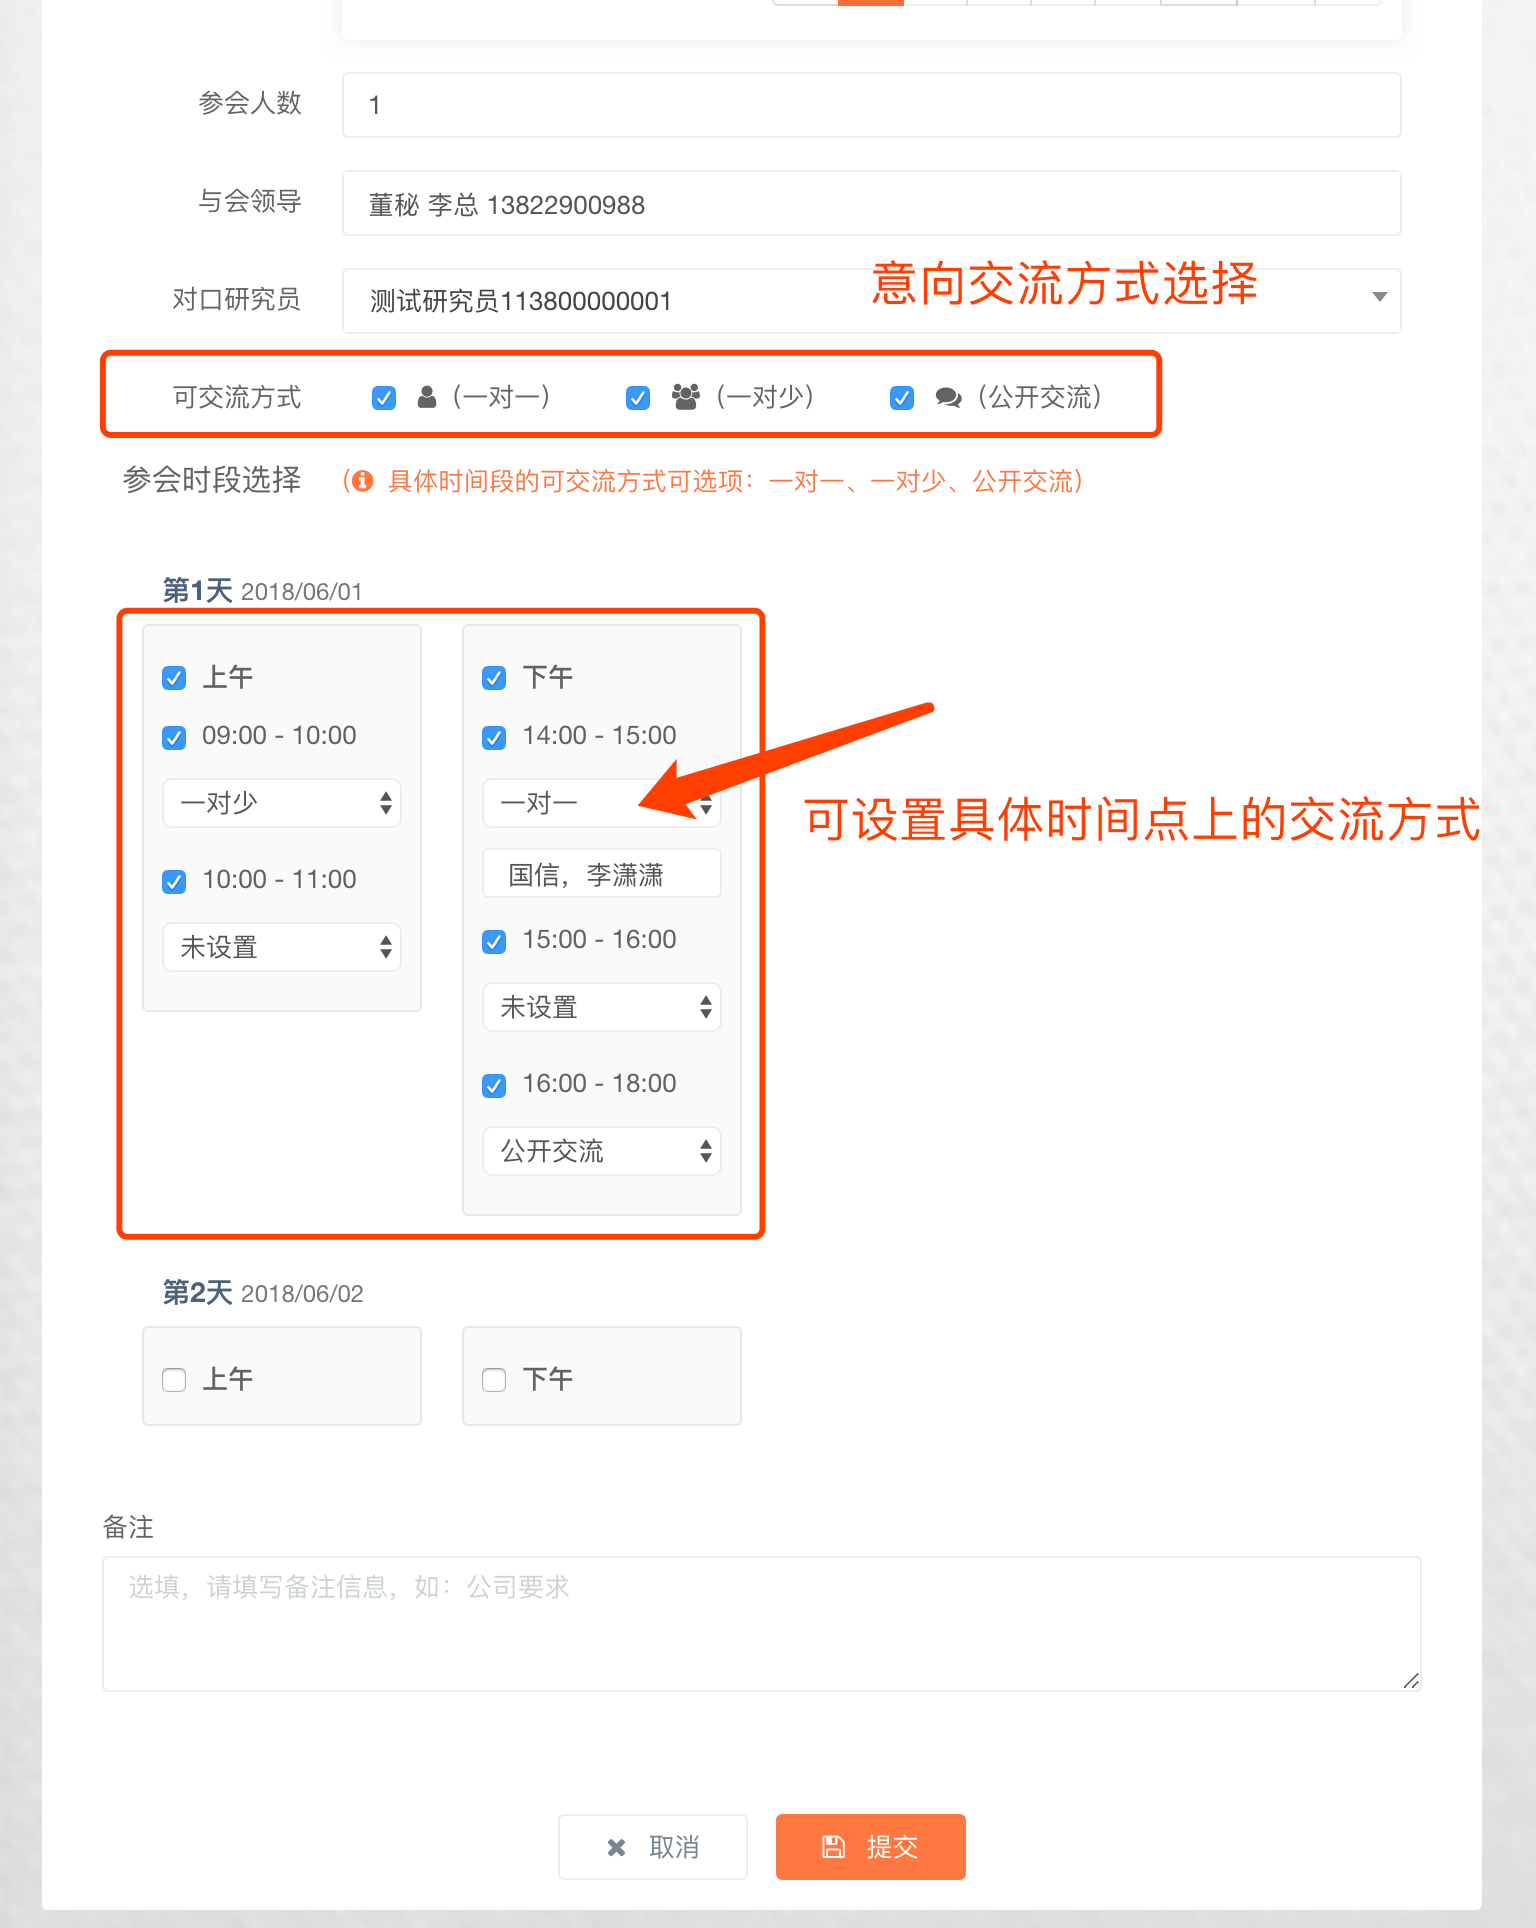Click the orange info icon beside 具体时间段
Screen dimensions: 1536x1928
[363, 481]
